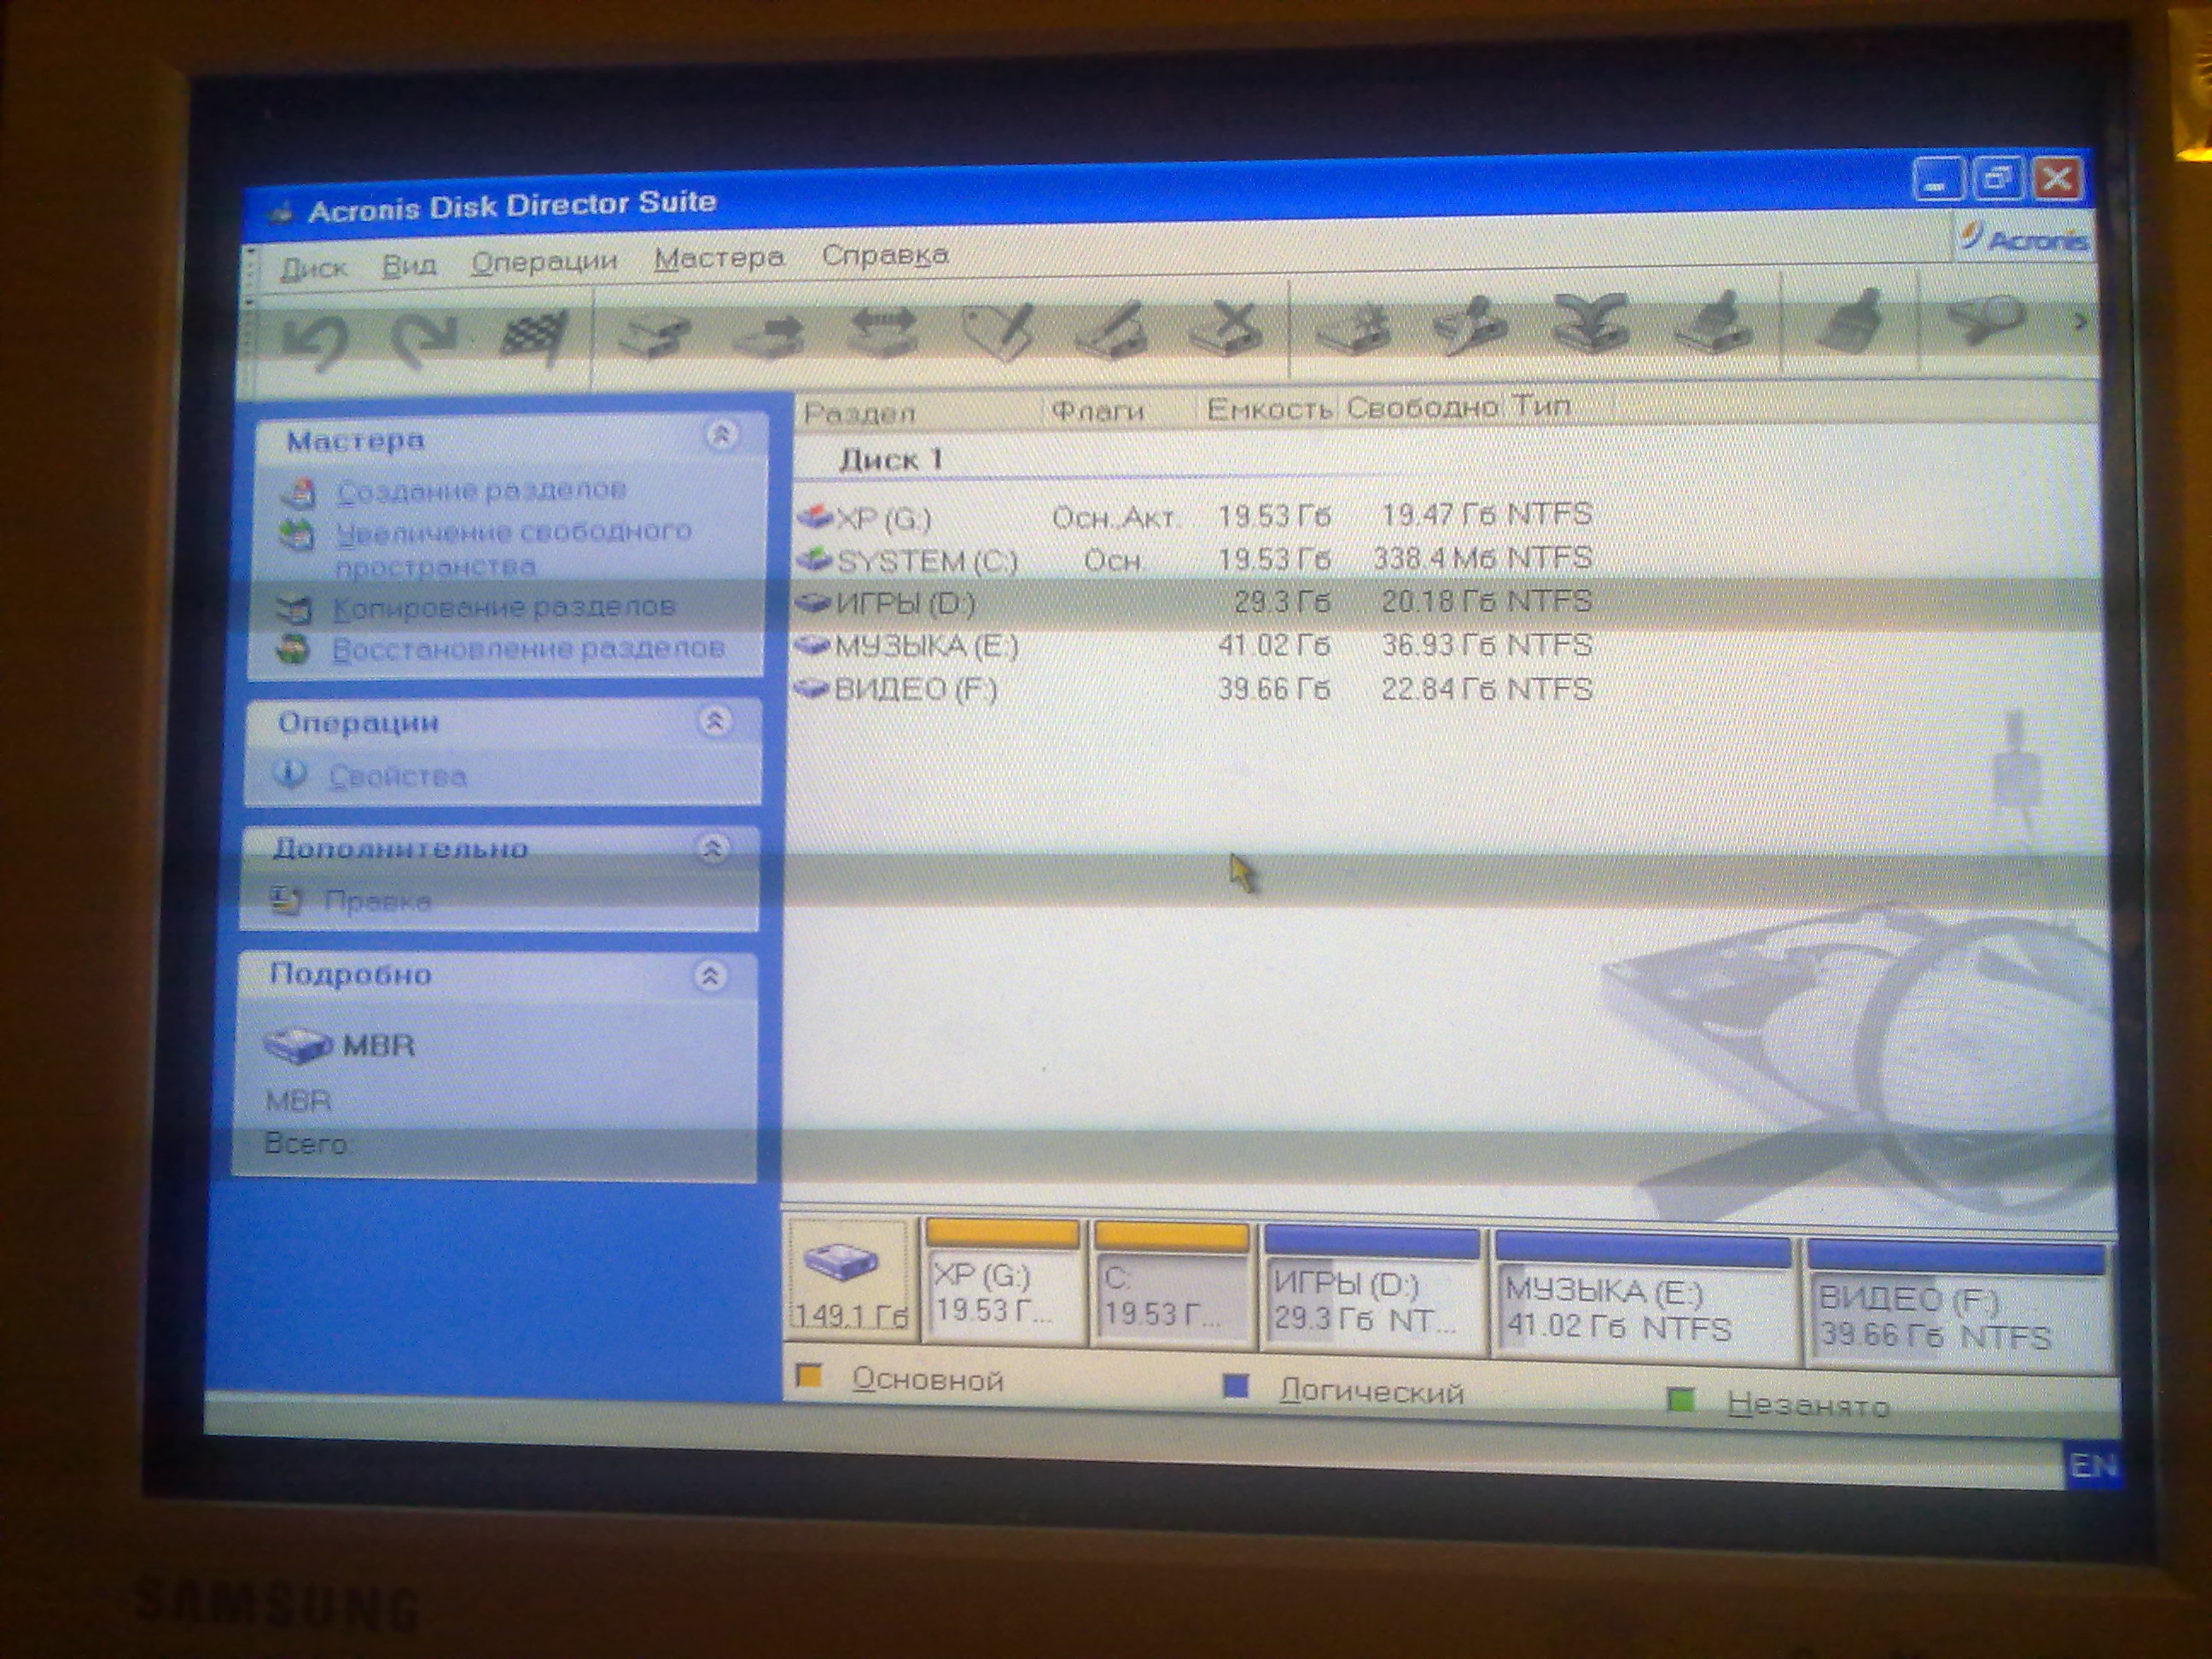
Task: Click the Resize partition double-arrow icon
Action: [x=883, y=331]
